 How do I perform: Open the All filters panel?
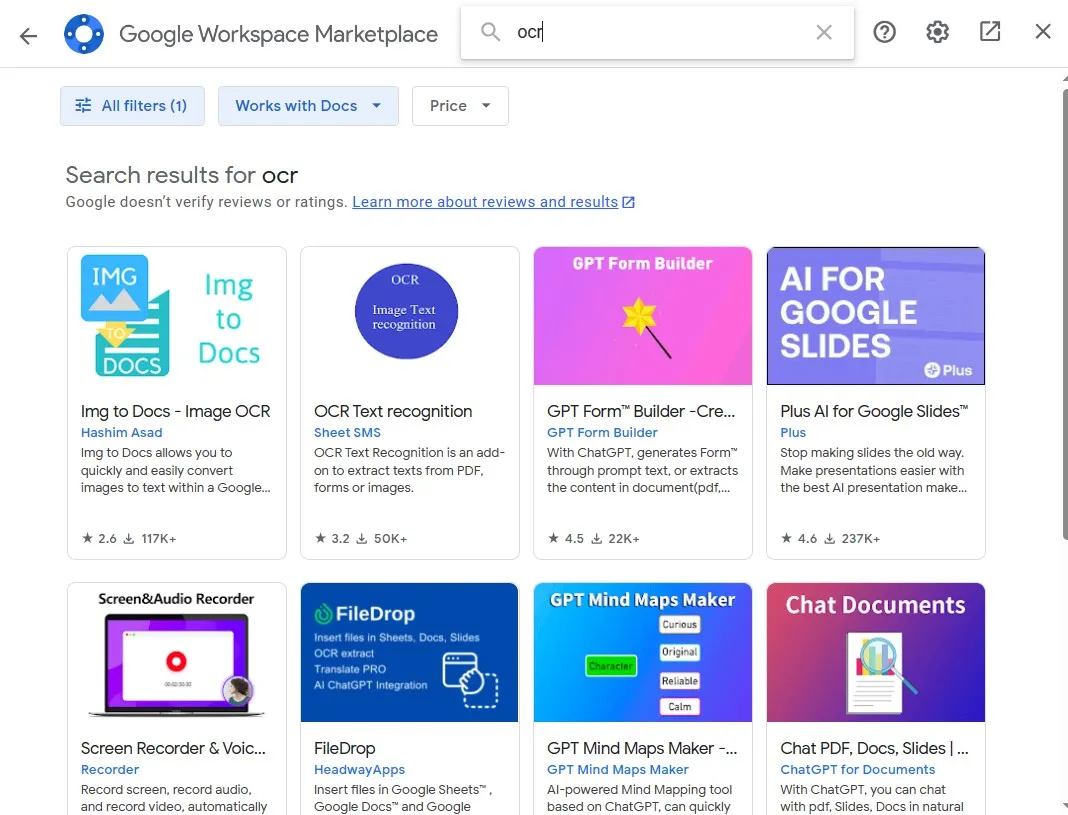point(132,105)
